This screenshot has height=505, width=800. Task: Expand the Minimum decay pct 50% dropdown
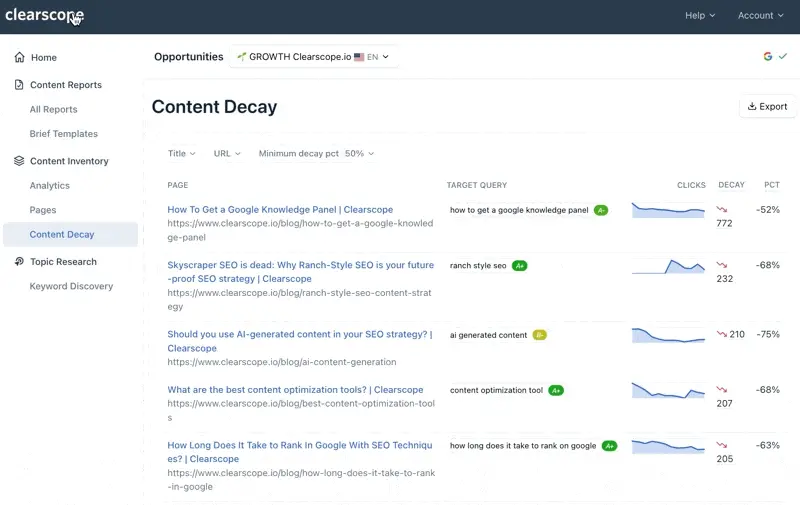316,154
